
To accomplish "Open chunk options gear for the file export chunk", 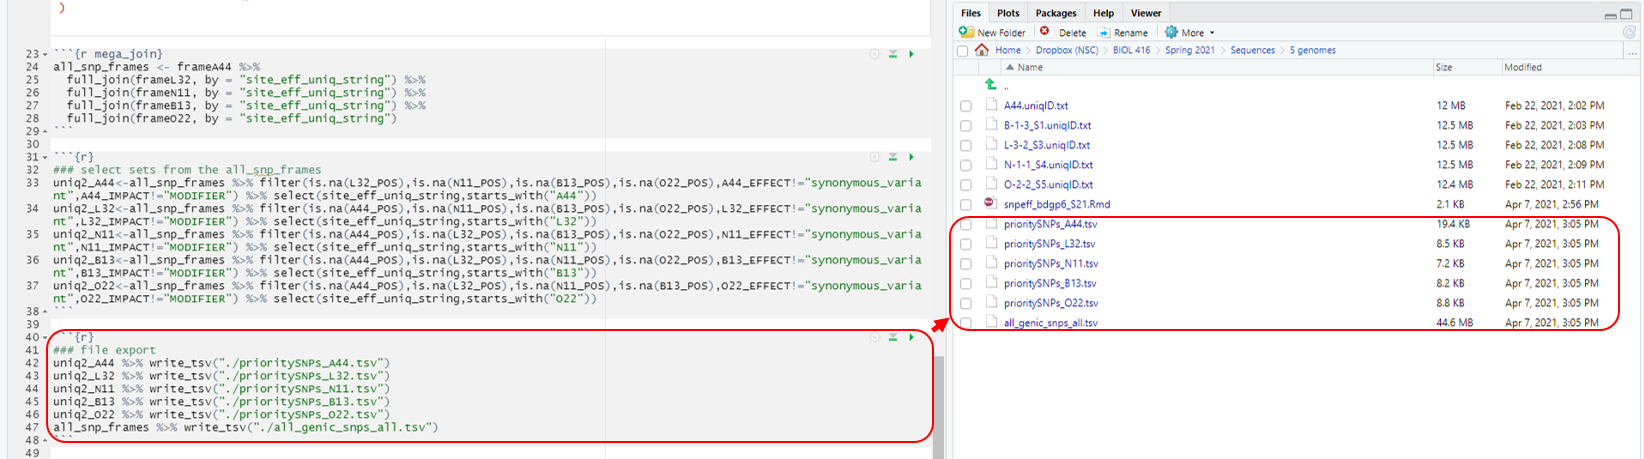I will (875, 338).
